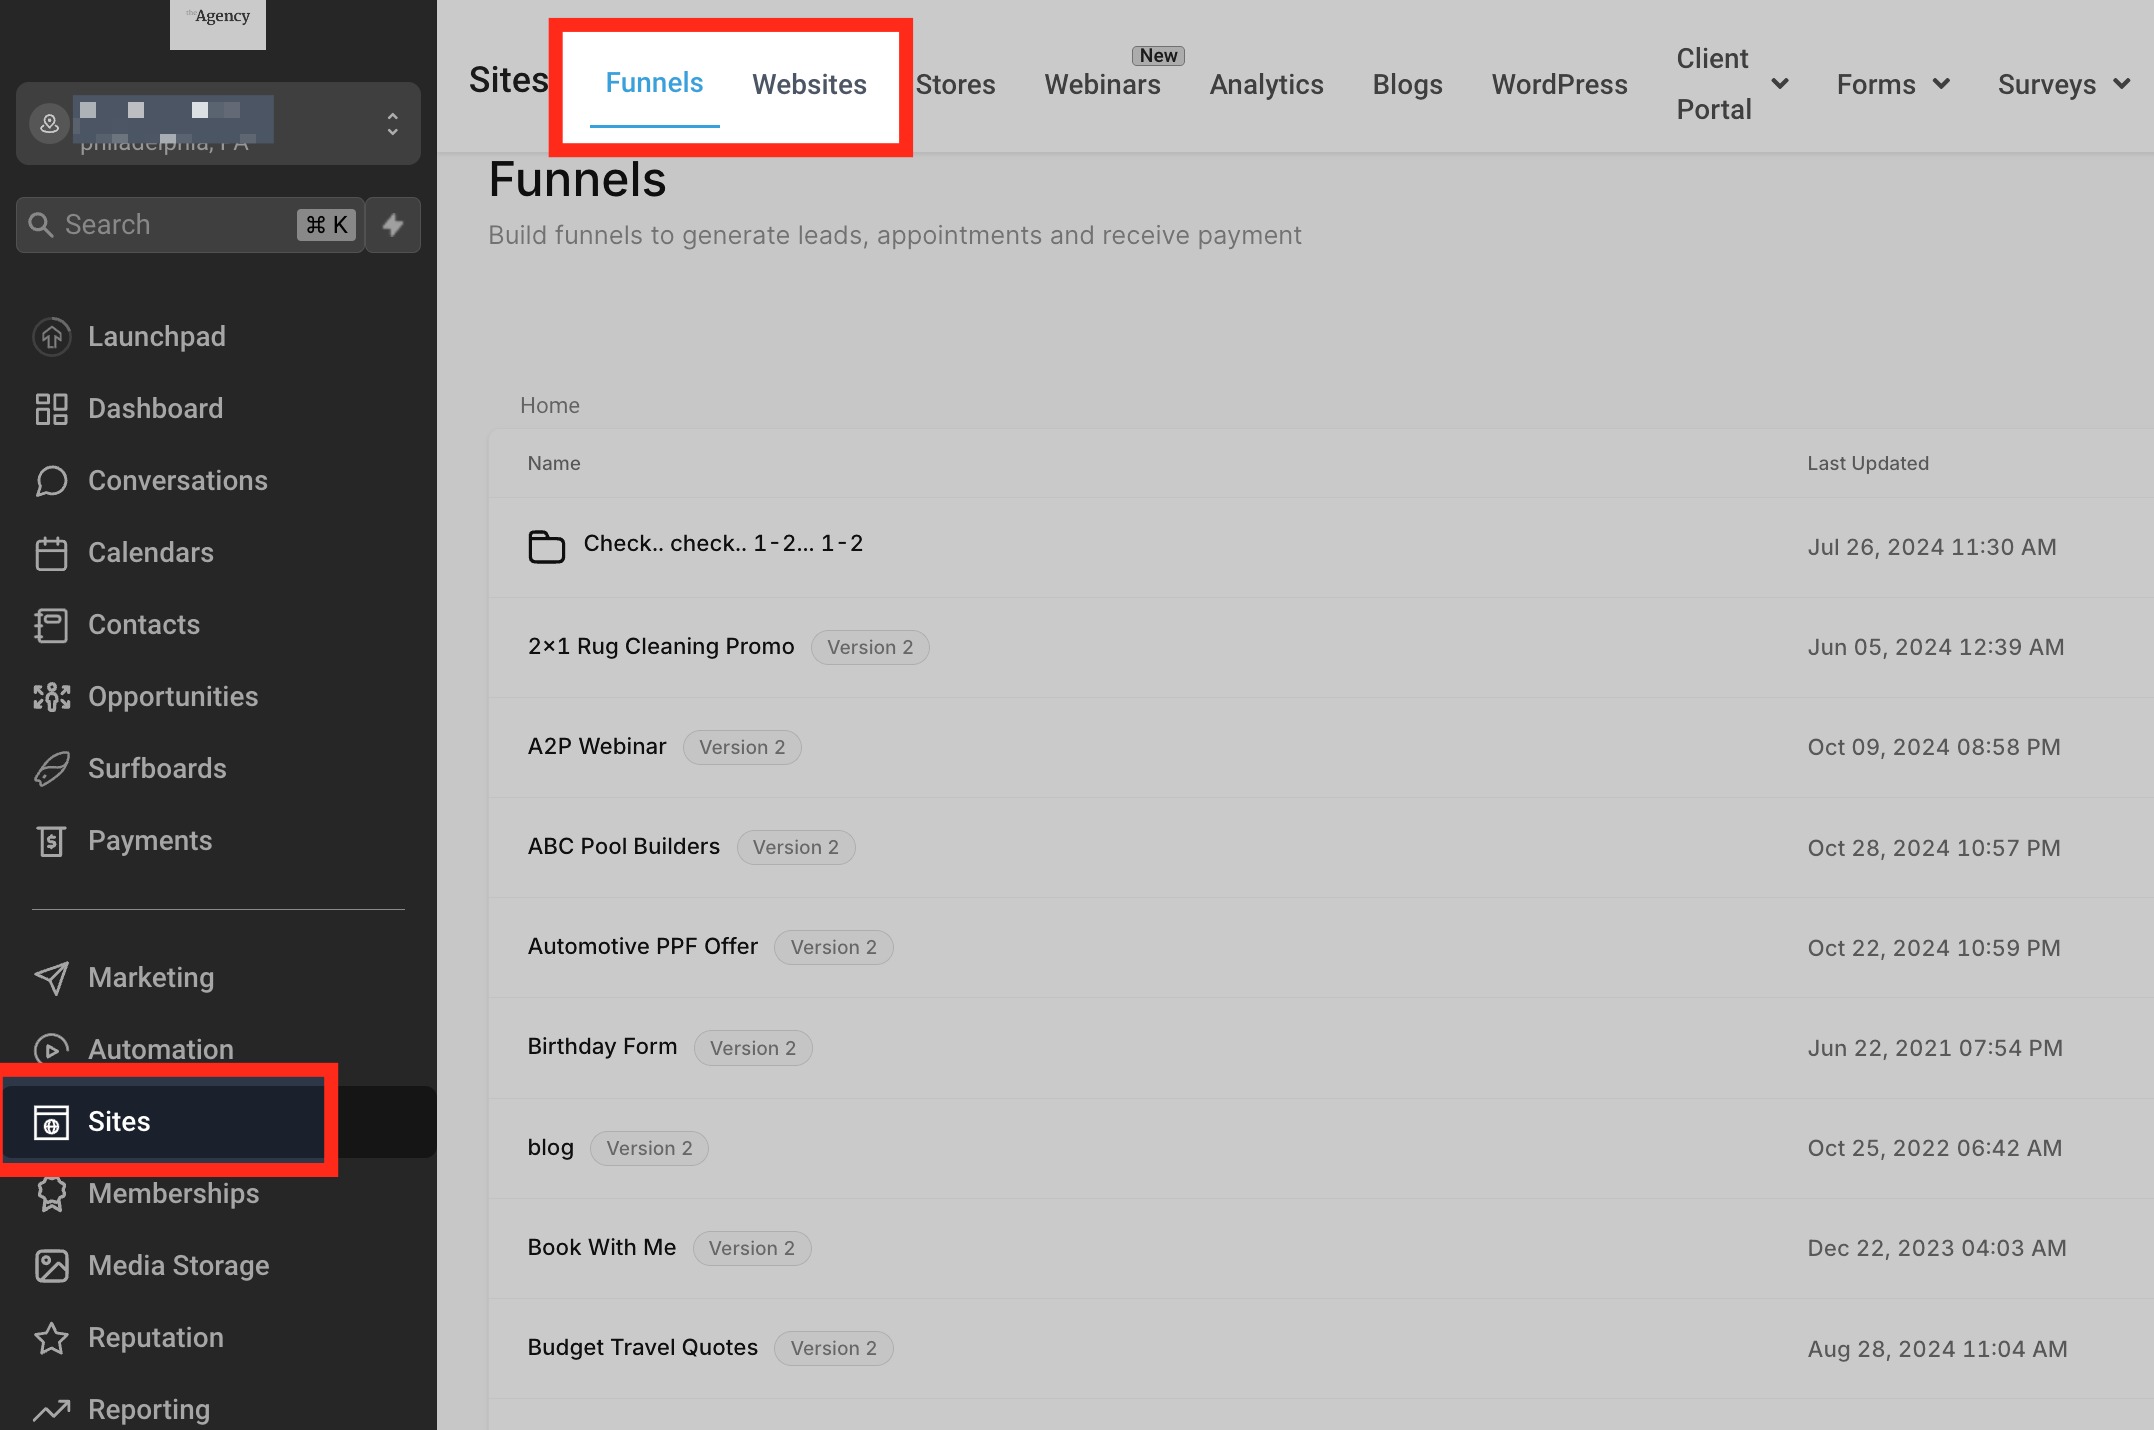
Task: Open the Contacts section
Action: [143, 624]
